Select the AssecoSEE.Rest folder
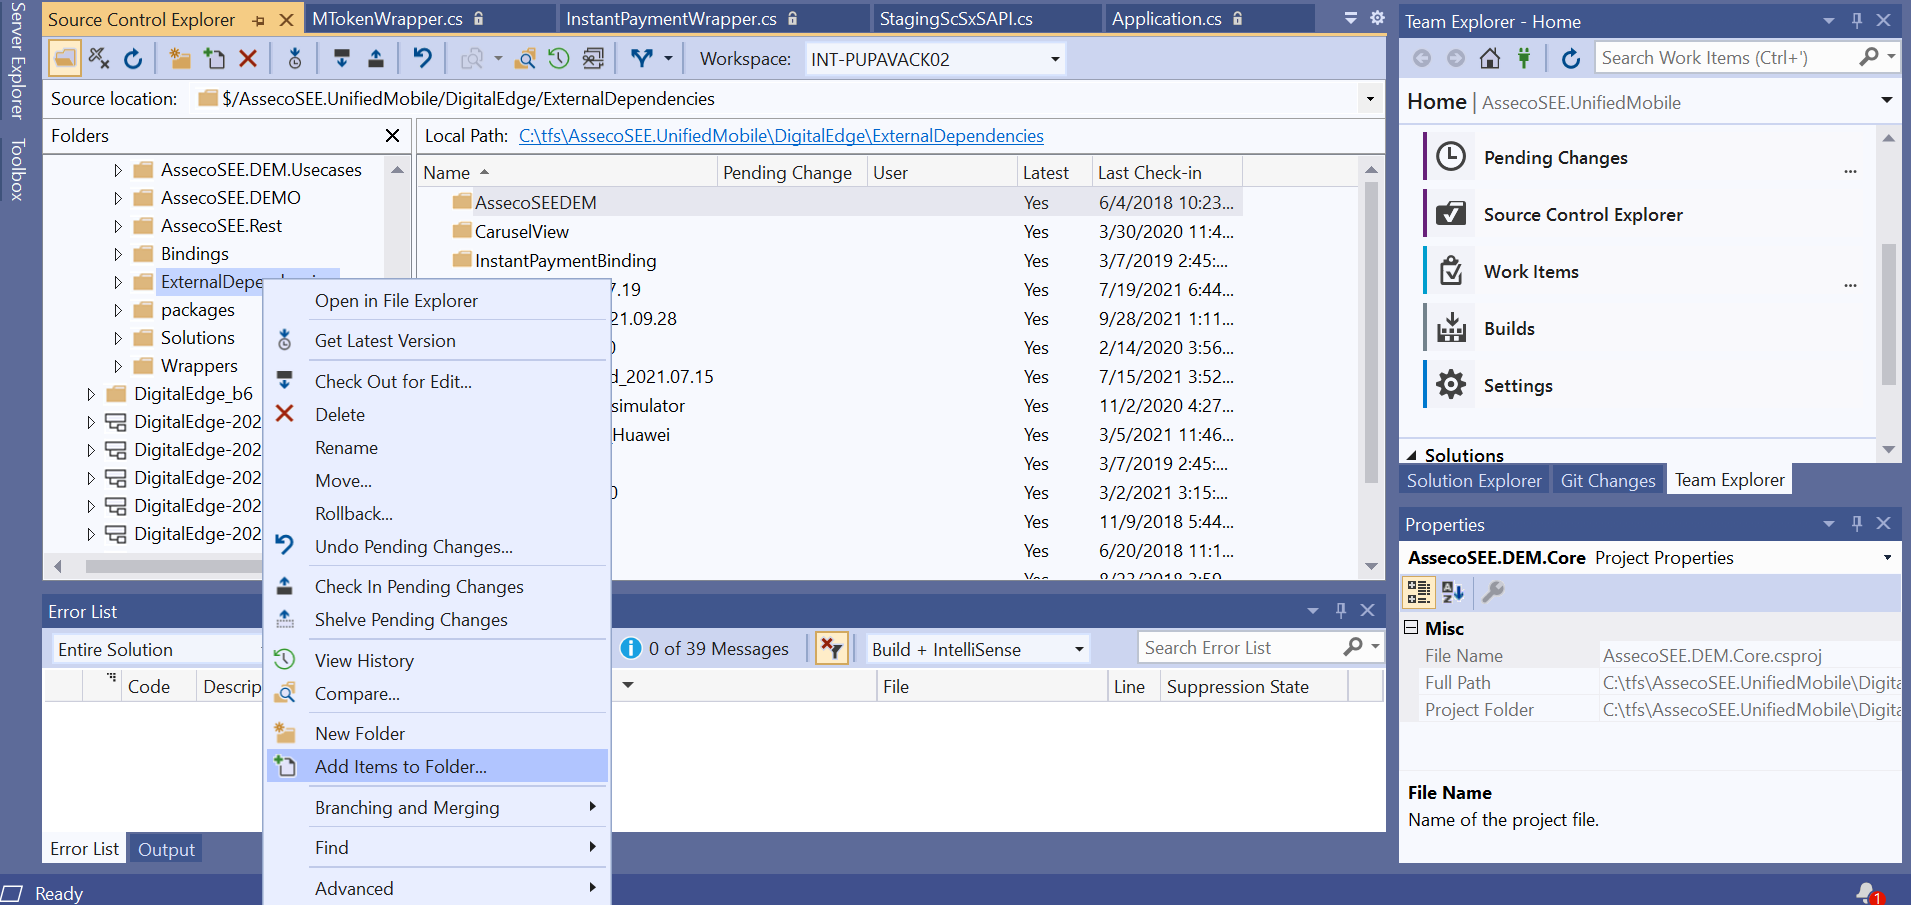 pos(221,226)
